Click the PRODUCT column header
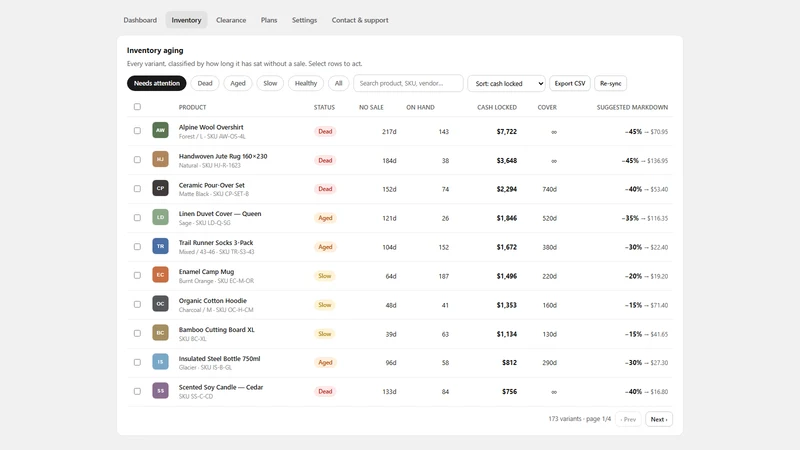 point(192,107)
